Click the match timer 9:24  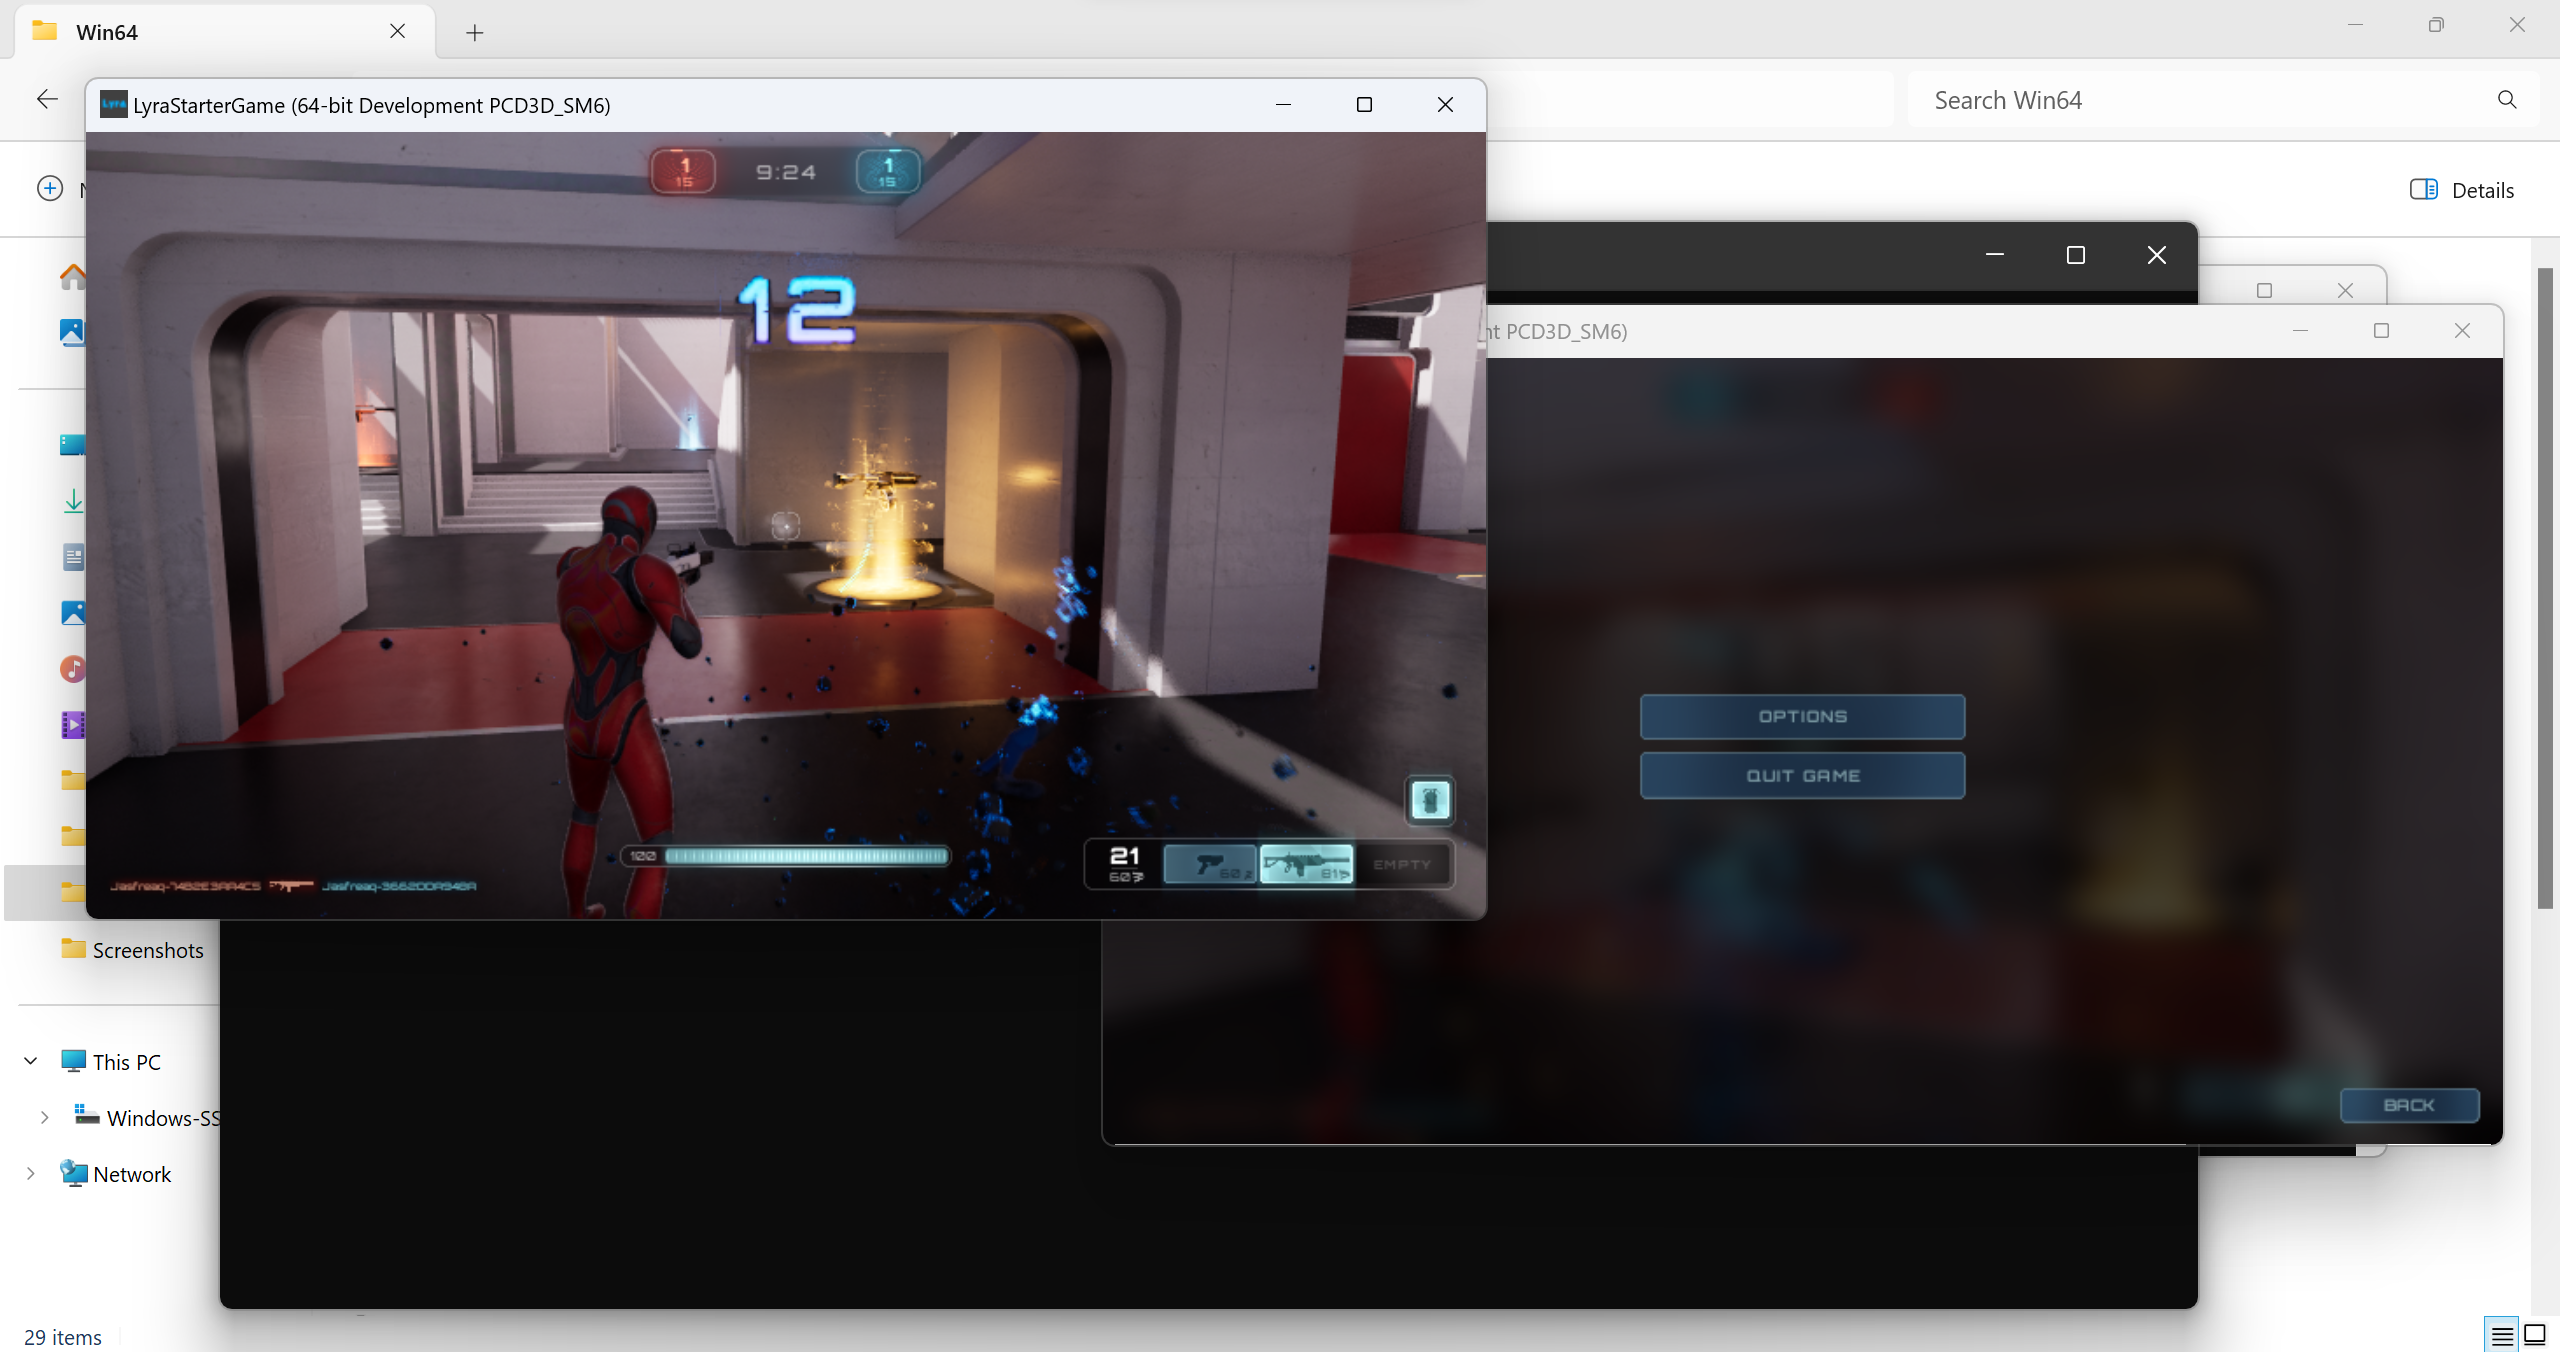(786, 172)
